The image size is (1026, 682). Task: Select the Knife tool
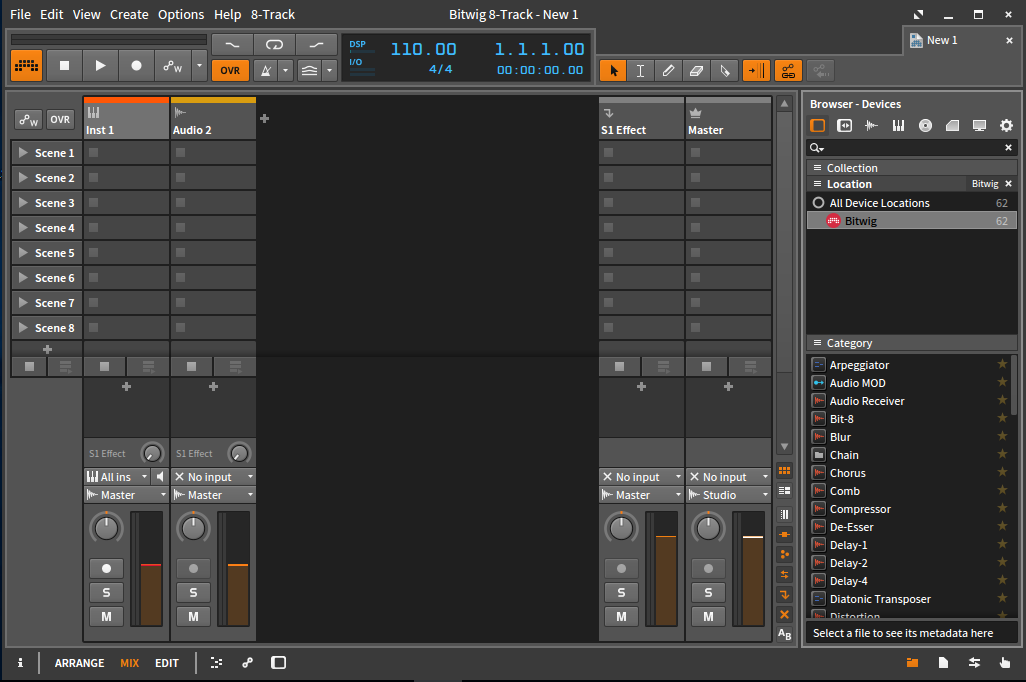pyautogui.click(x=724, y=71)
